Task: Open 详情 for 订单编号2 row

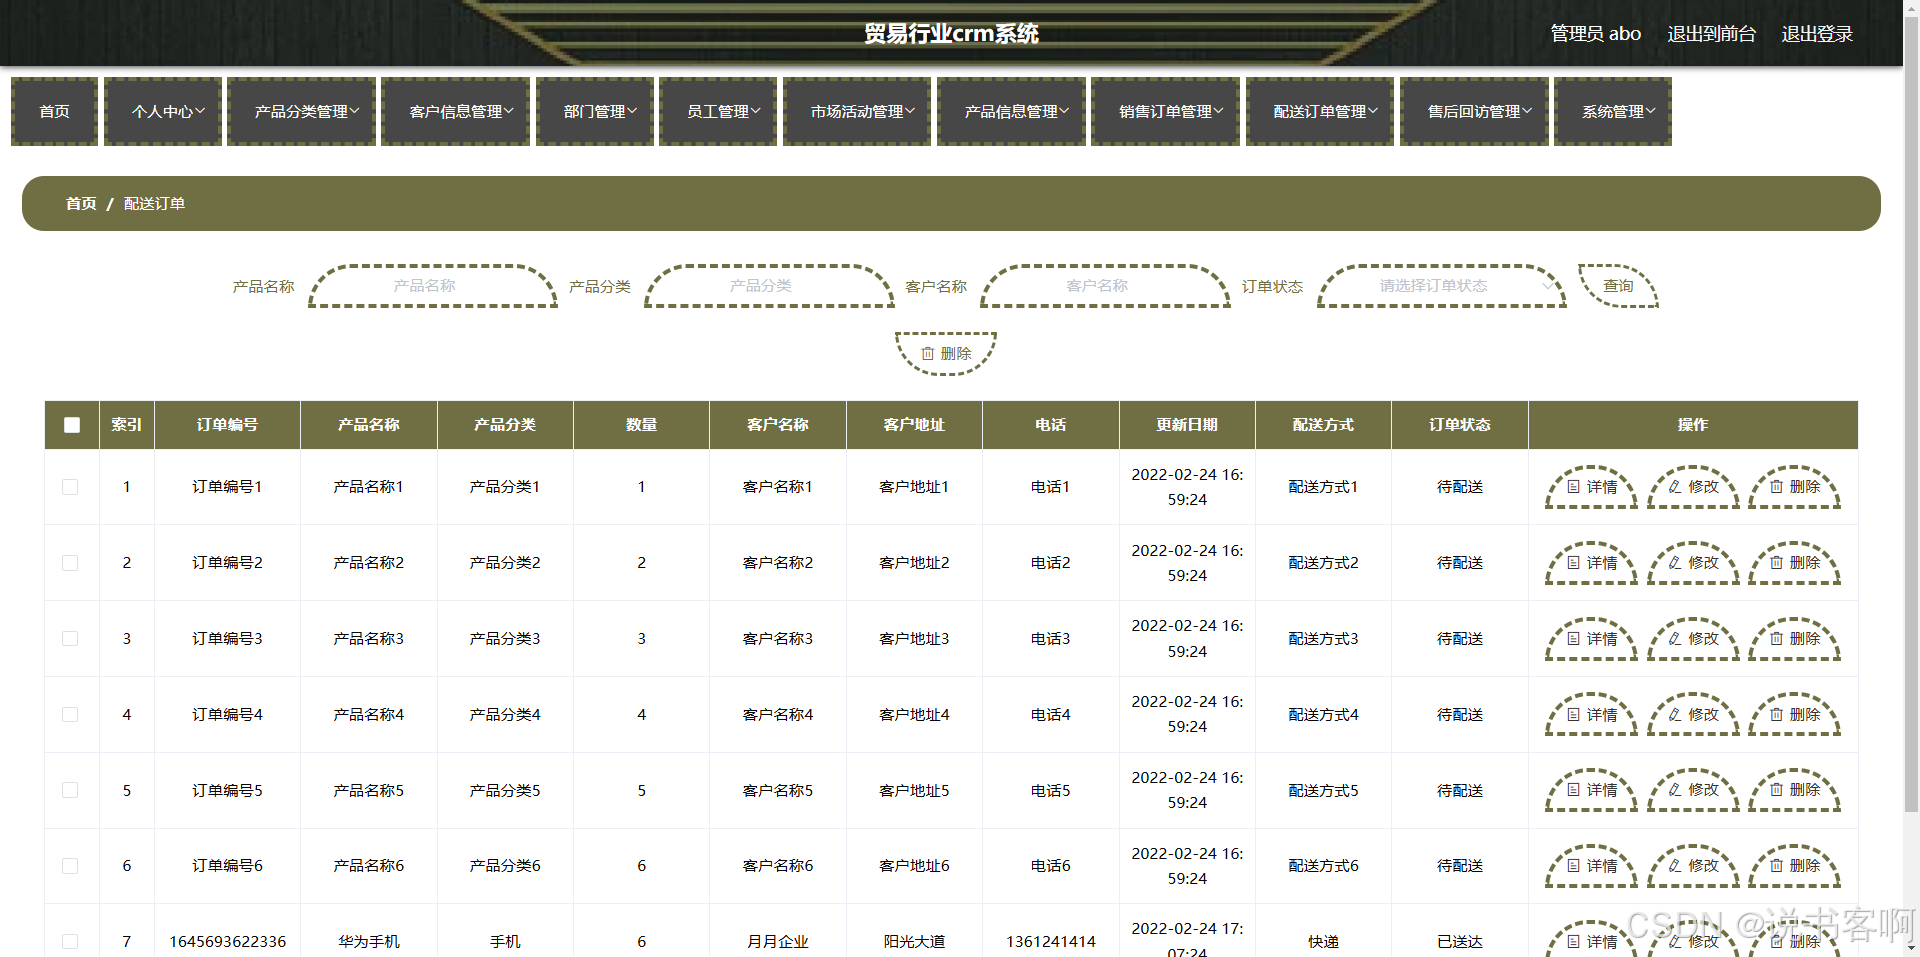Action: pyautogui.click(x=1591, y=563)
